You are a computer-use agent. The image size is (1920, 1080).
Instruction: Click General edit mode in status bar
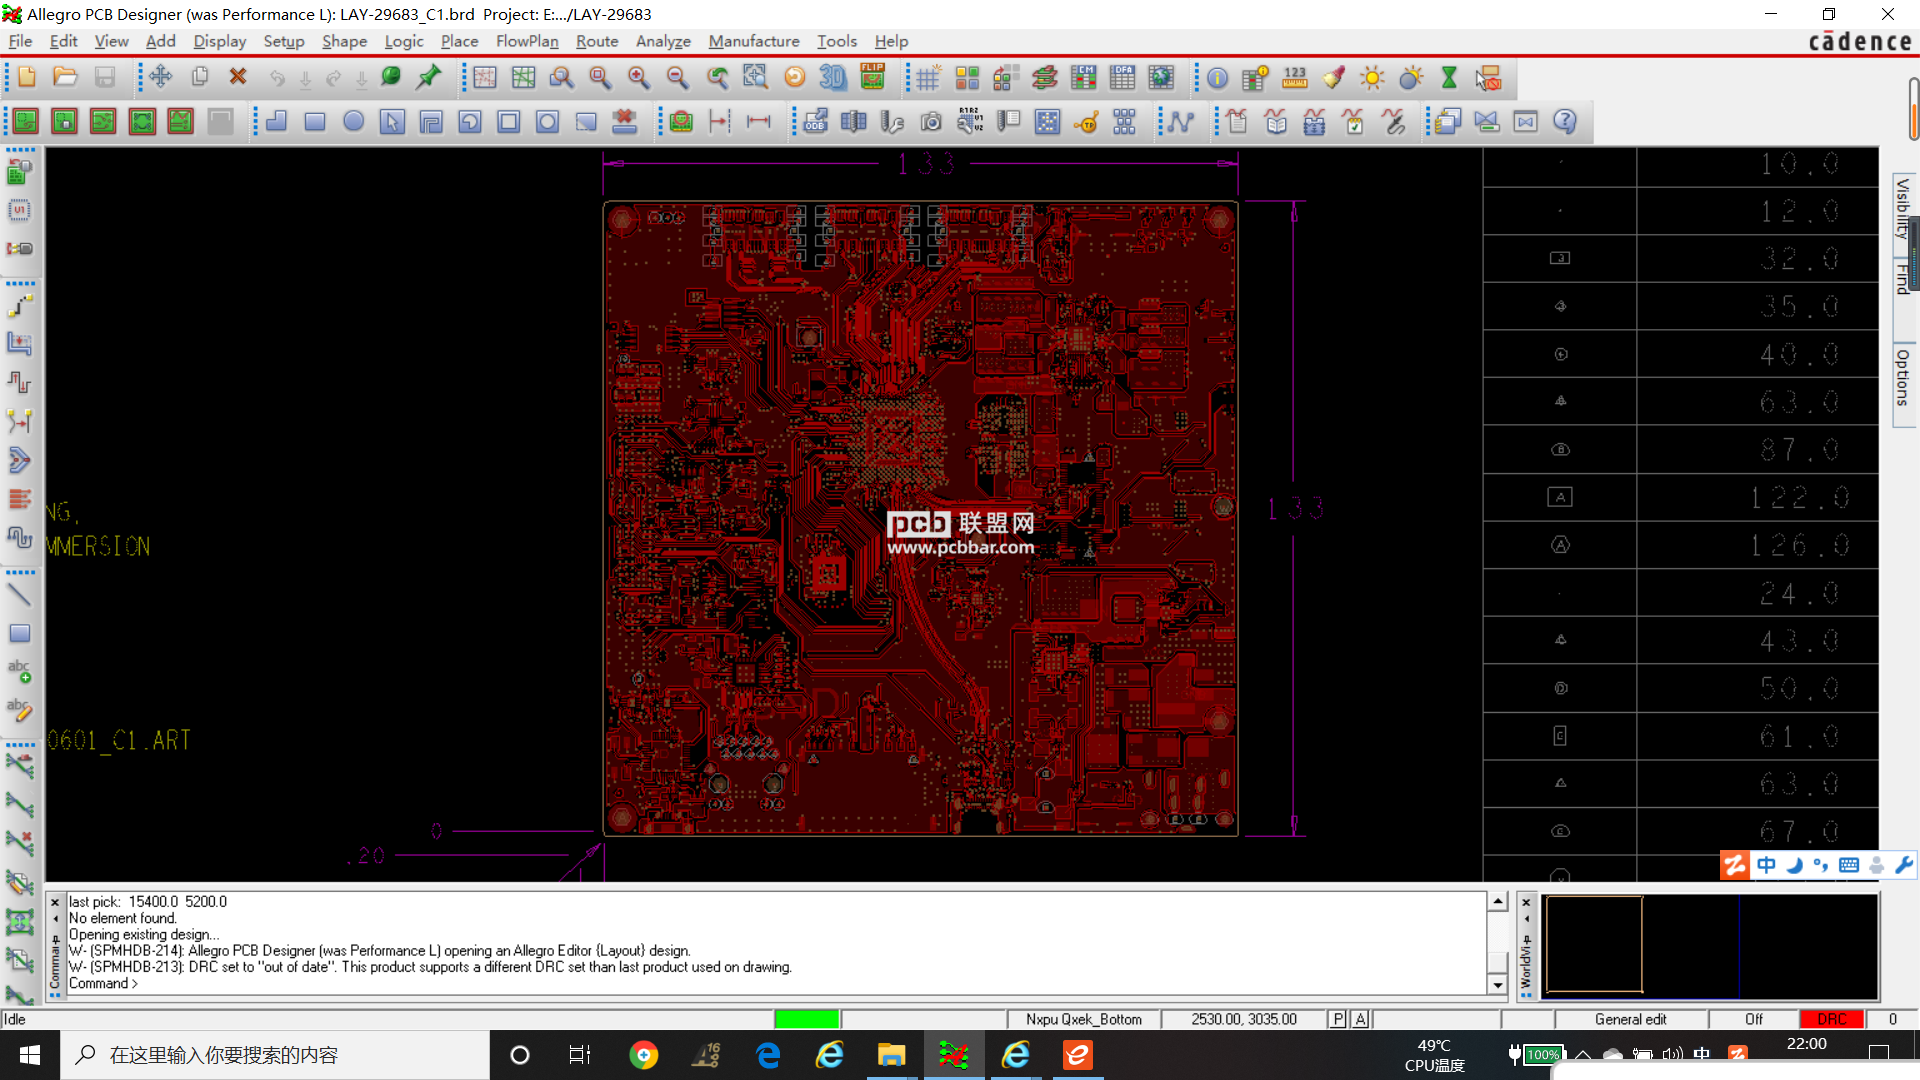point(1630,1019)
